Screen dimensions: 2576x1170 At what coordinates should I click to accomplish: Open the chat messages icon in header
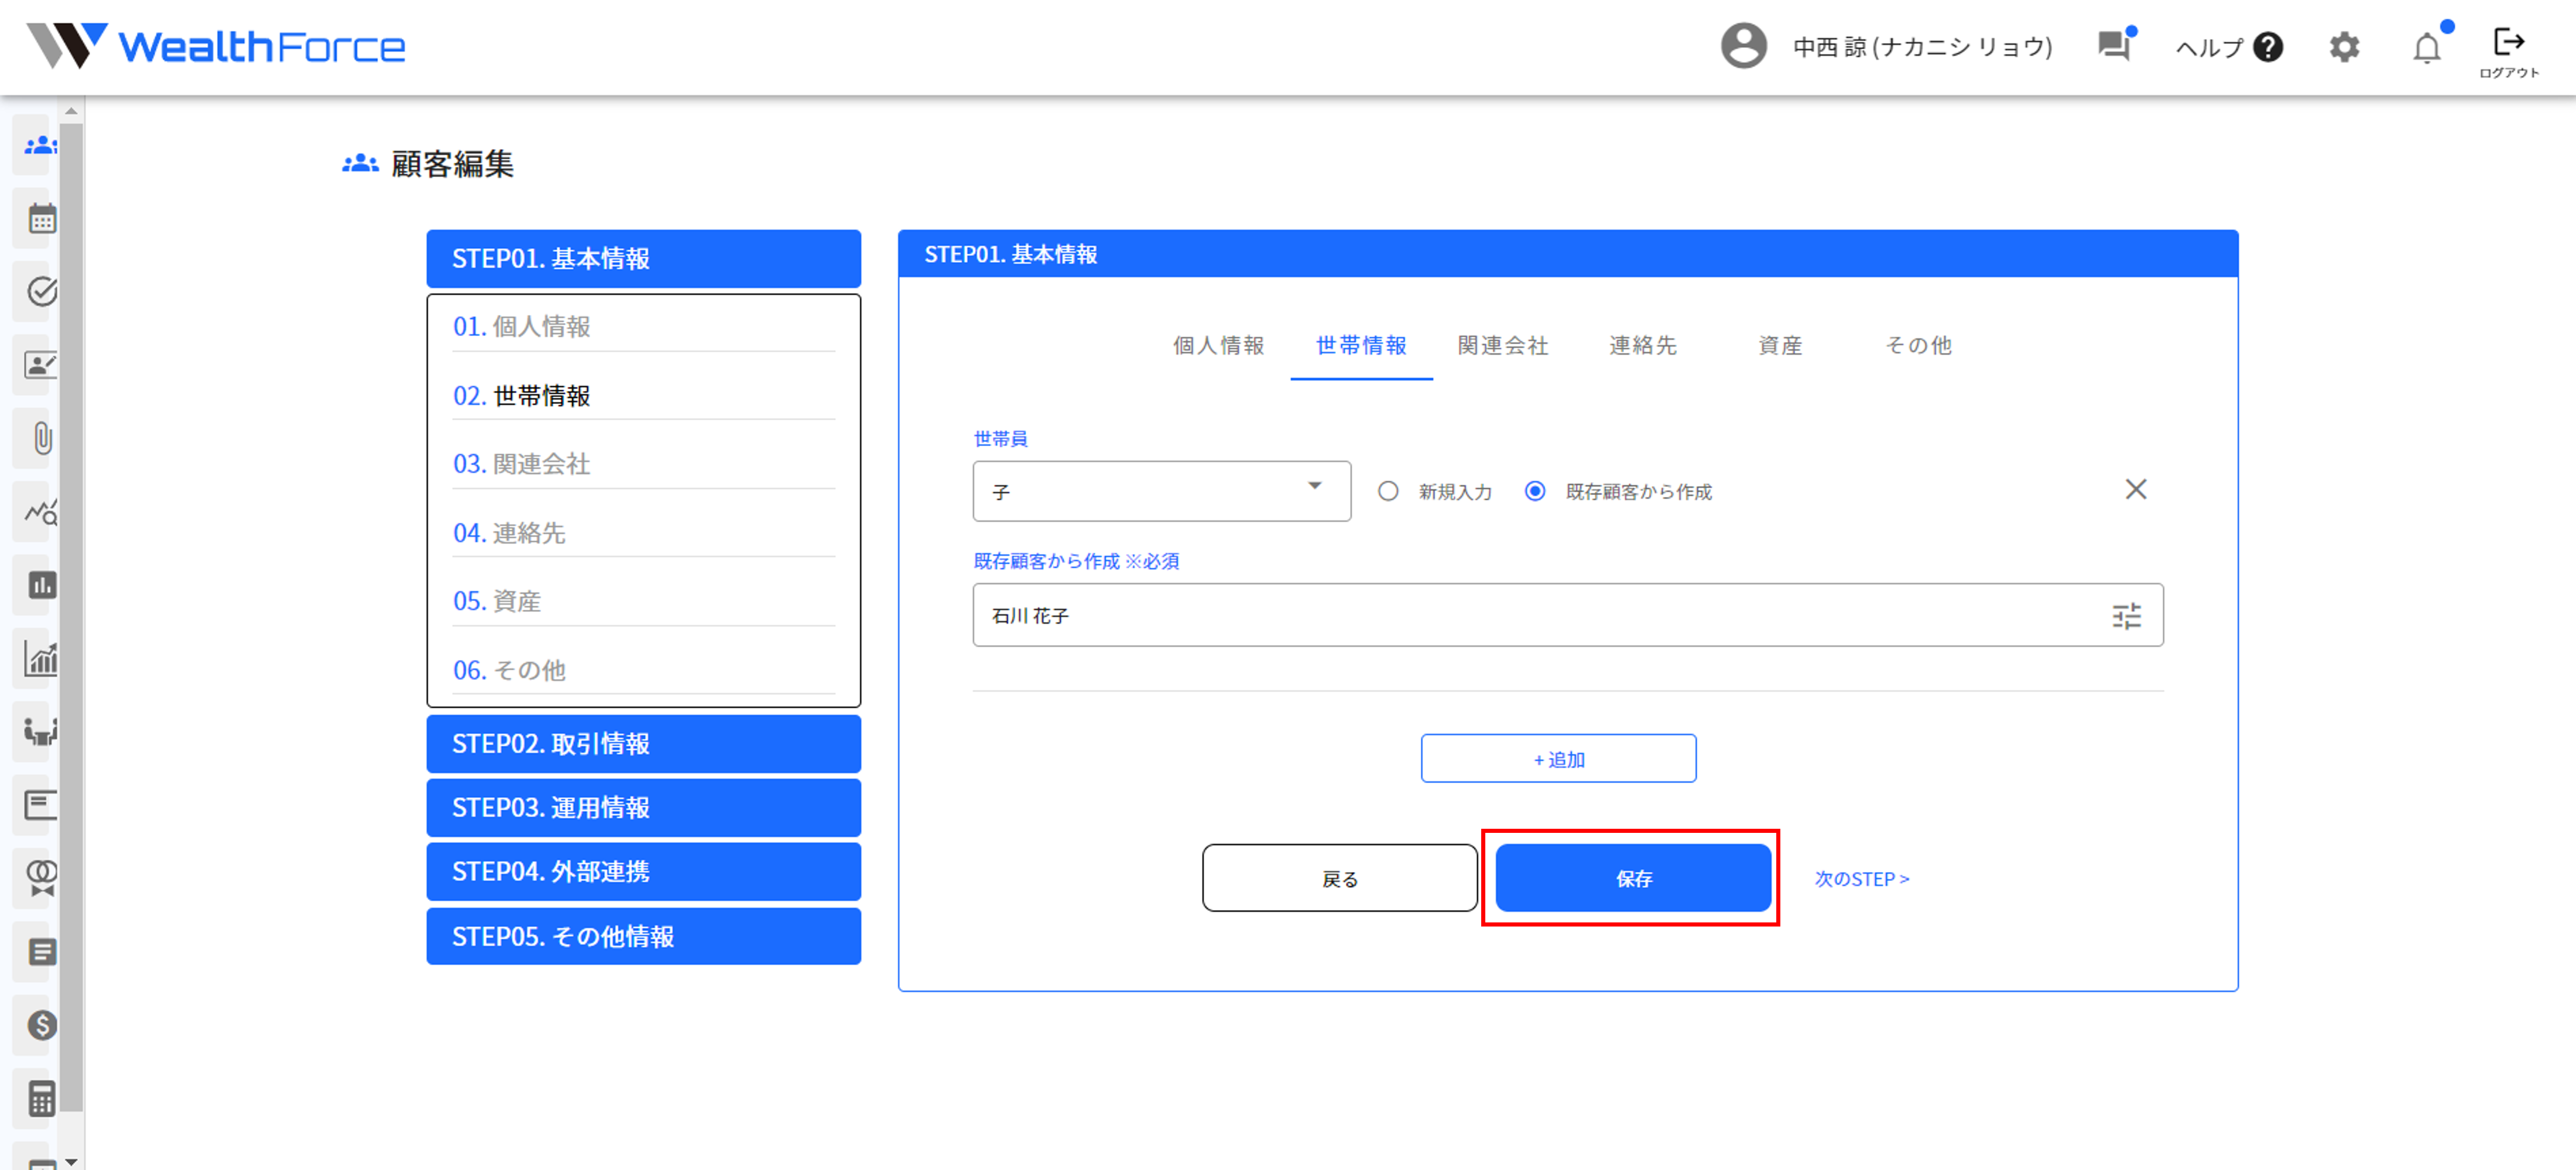coord(2114,45)
